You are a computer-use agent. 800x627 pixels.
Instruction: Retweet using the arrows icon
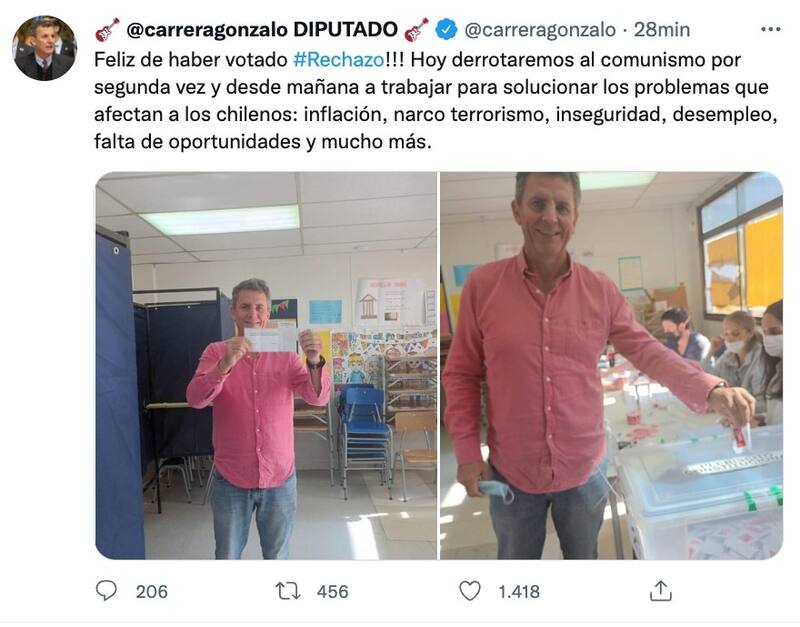[288, 591]
